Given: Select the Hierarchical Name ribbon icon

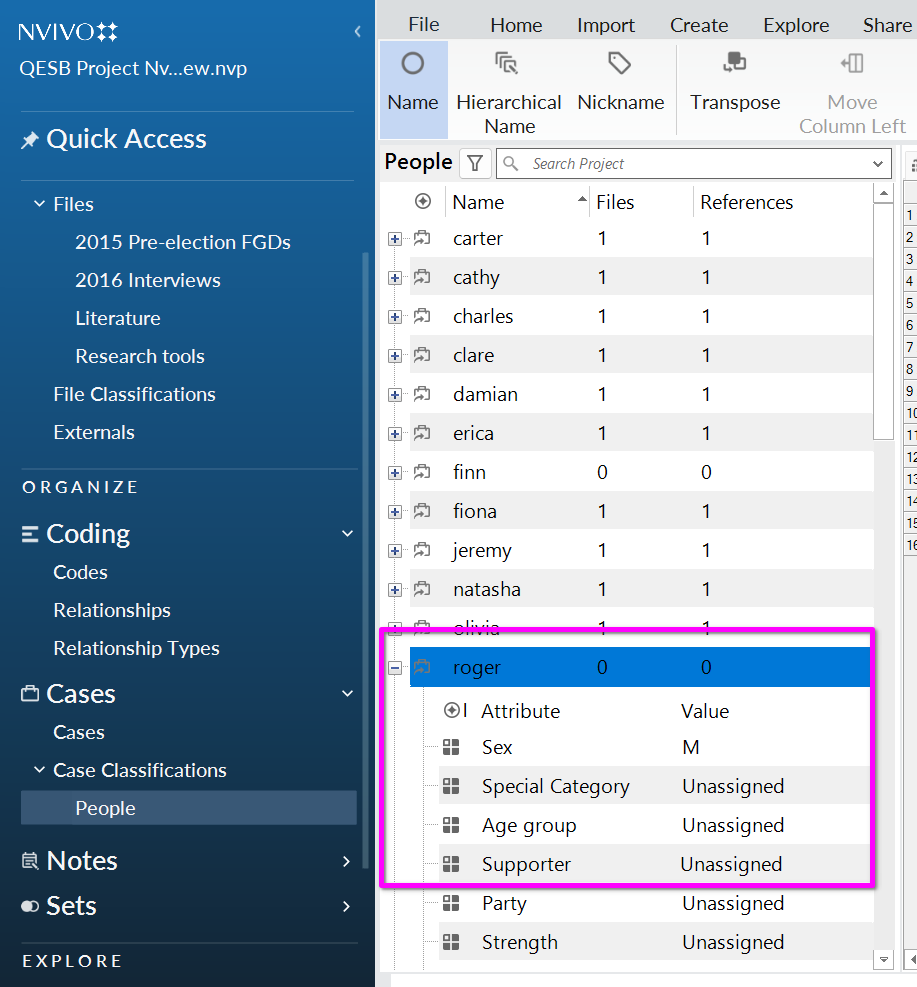Looking at the screenshot, I should 508,65.
